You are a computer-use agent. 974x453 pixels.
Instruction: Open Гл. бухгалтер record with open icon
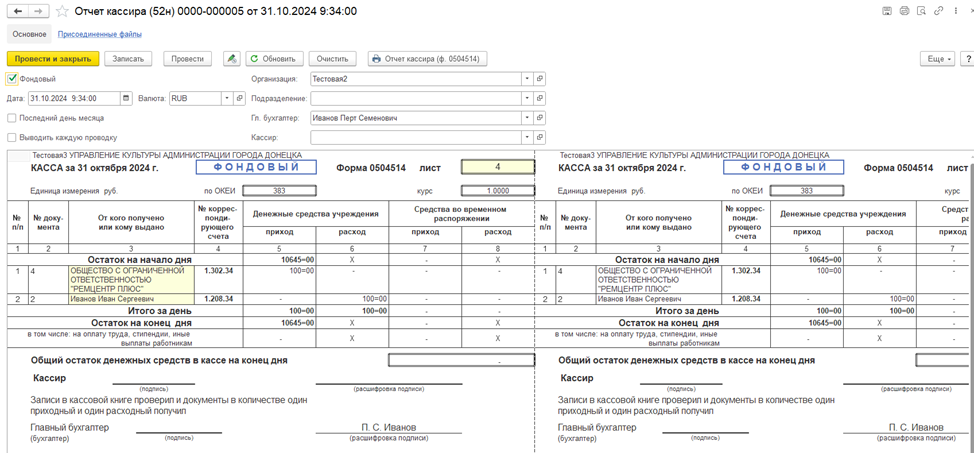point(540,117)
